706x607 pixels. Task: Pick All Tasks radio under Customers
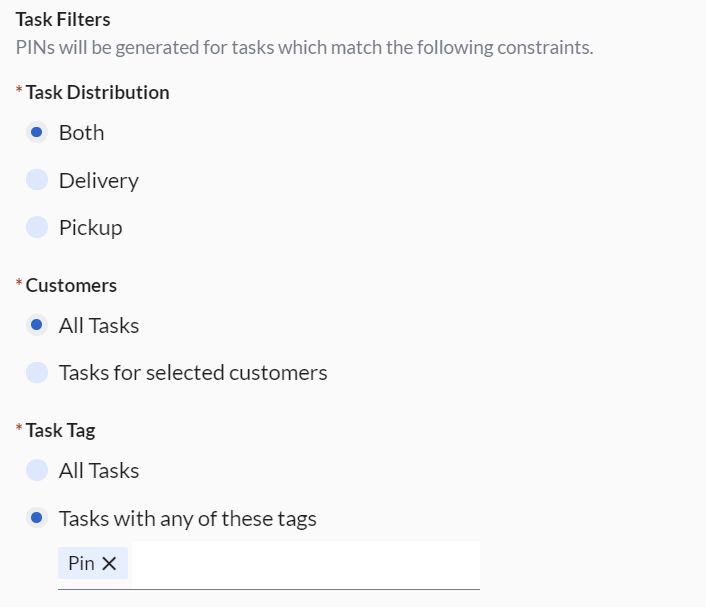[x=37, y=325]
